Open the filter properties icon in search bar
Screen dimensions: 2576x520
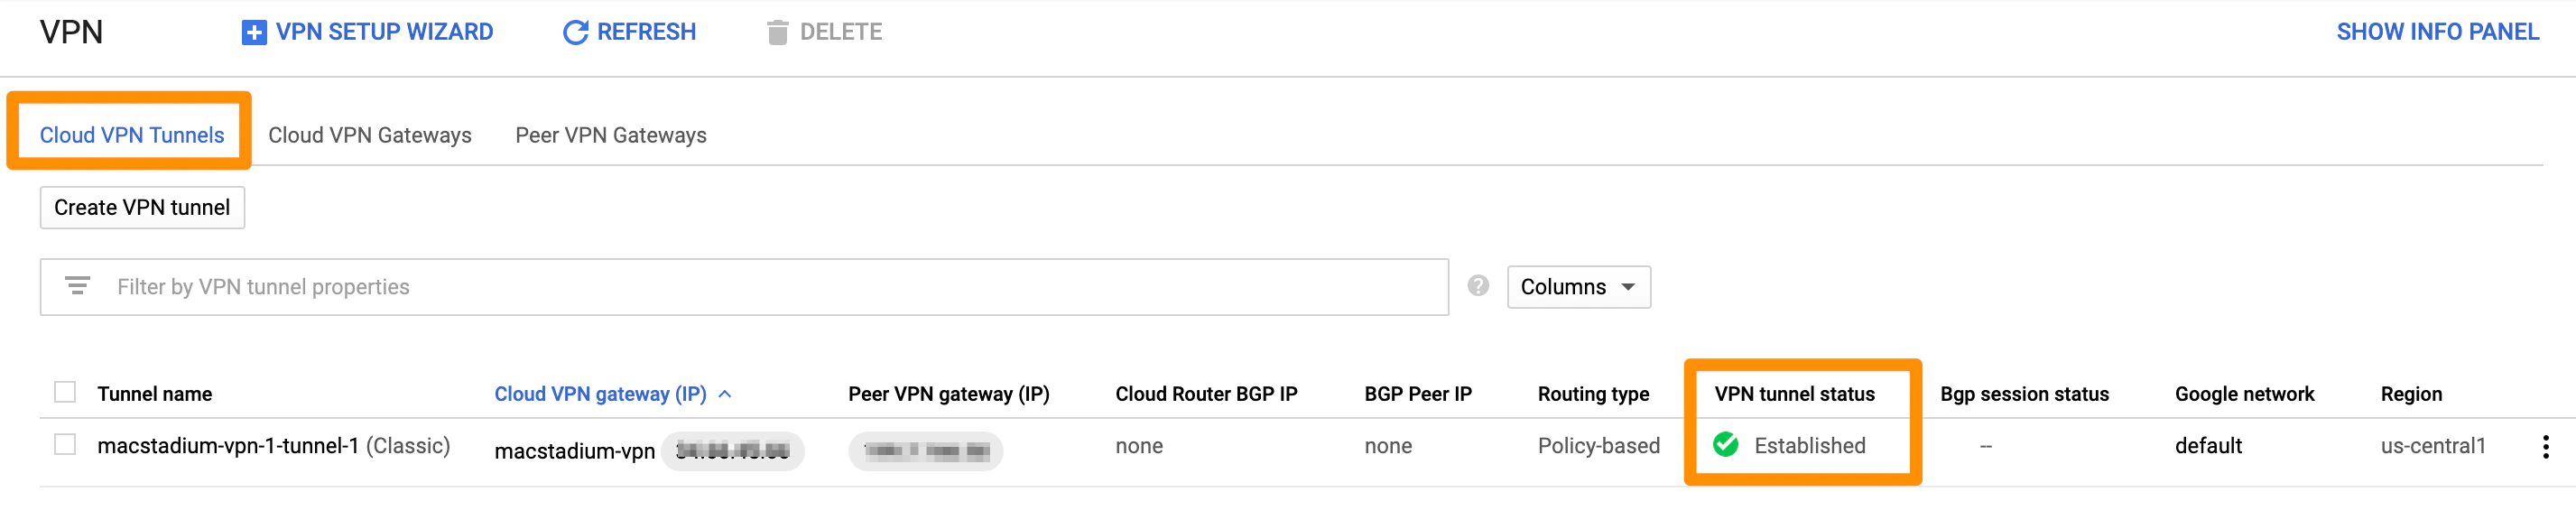76,286
